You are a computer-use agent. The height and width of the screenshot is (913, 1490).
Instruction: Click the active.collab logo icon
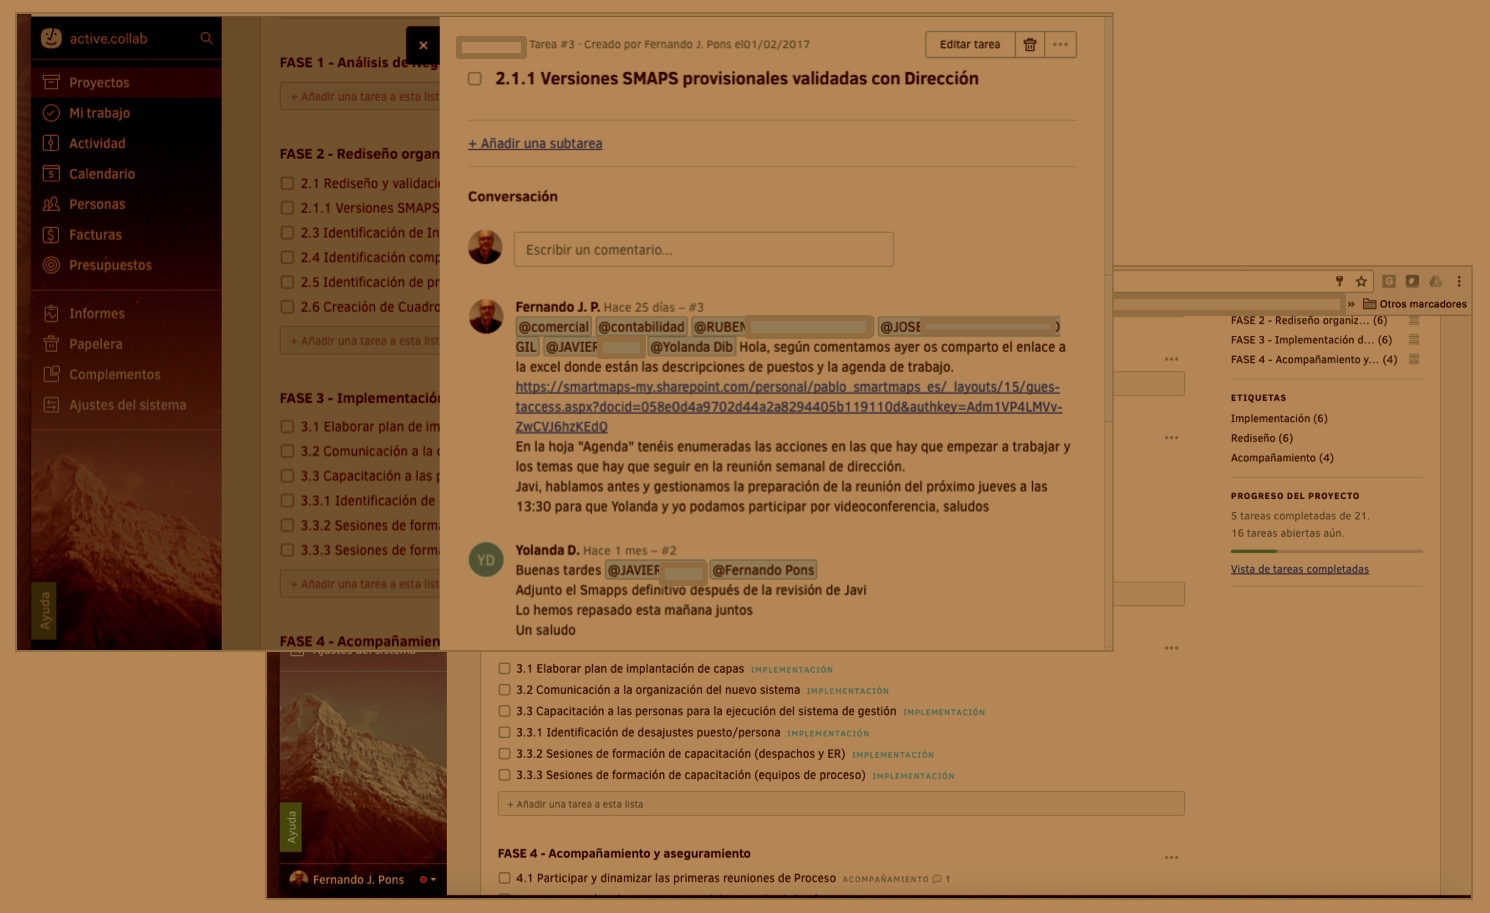(51, 38)
